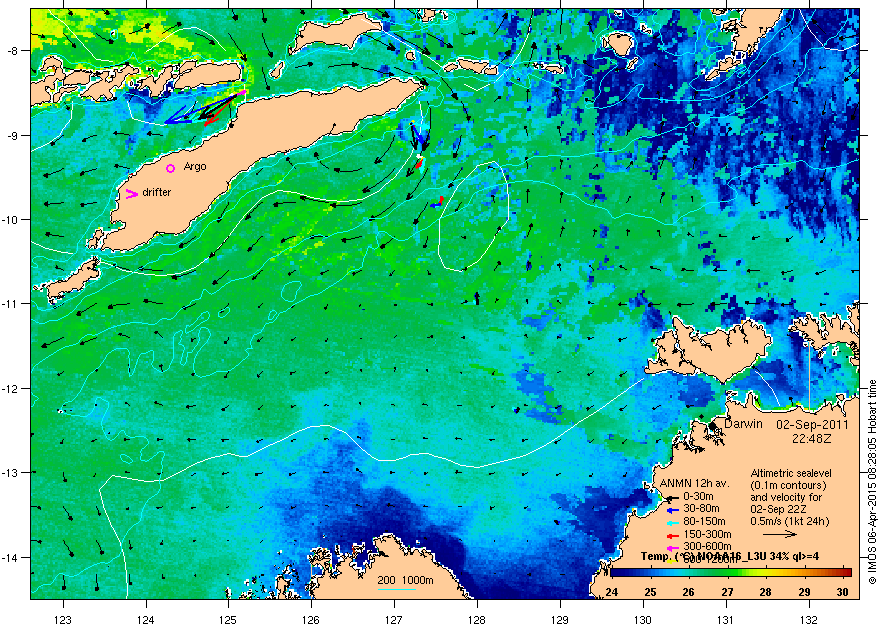Click the 200 1000m bathymetry label

[405, 581]
